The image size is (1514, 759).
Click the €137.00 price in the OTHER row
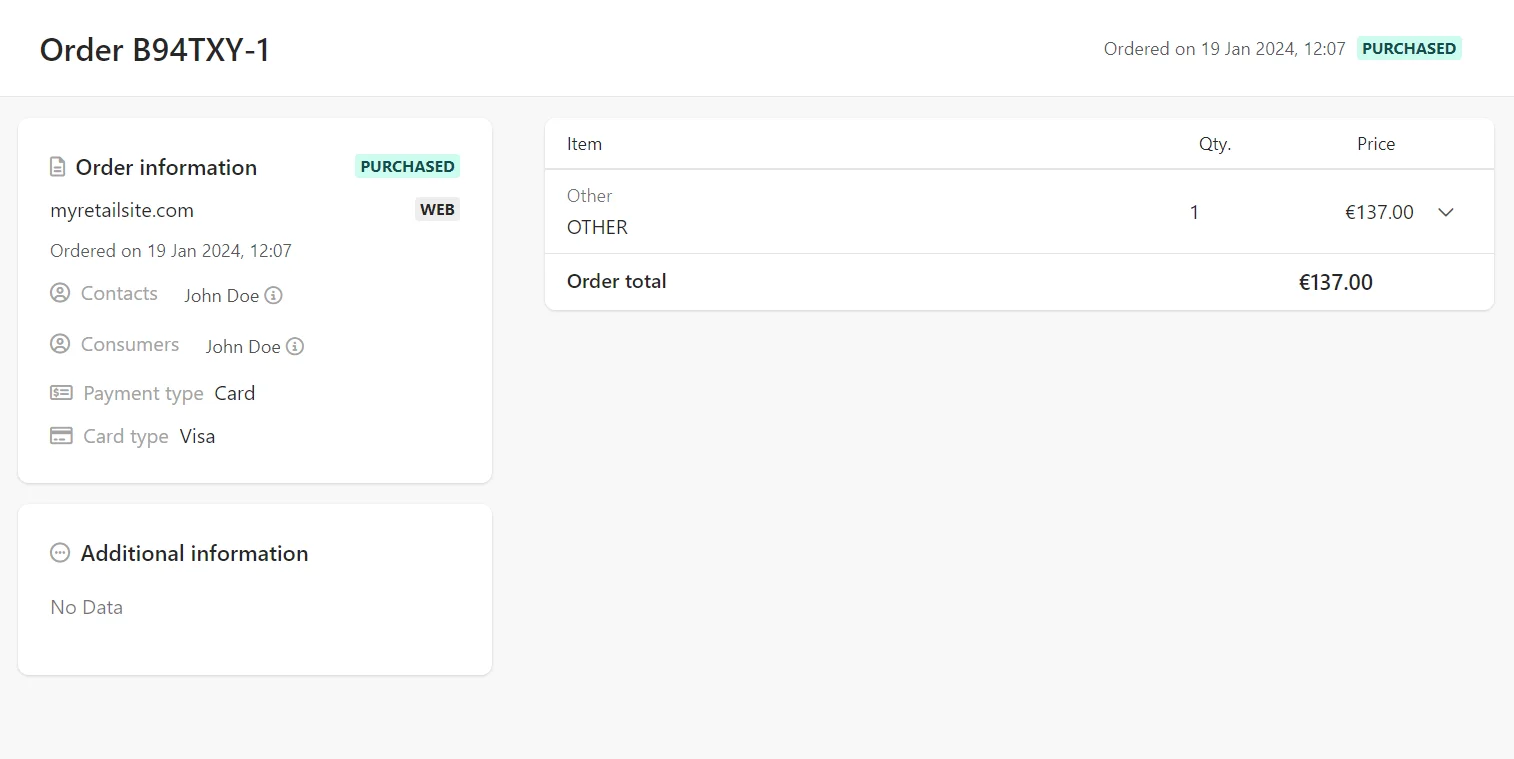click(x=1379, y=212)
